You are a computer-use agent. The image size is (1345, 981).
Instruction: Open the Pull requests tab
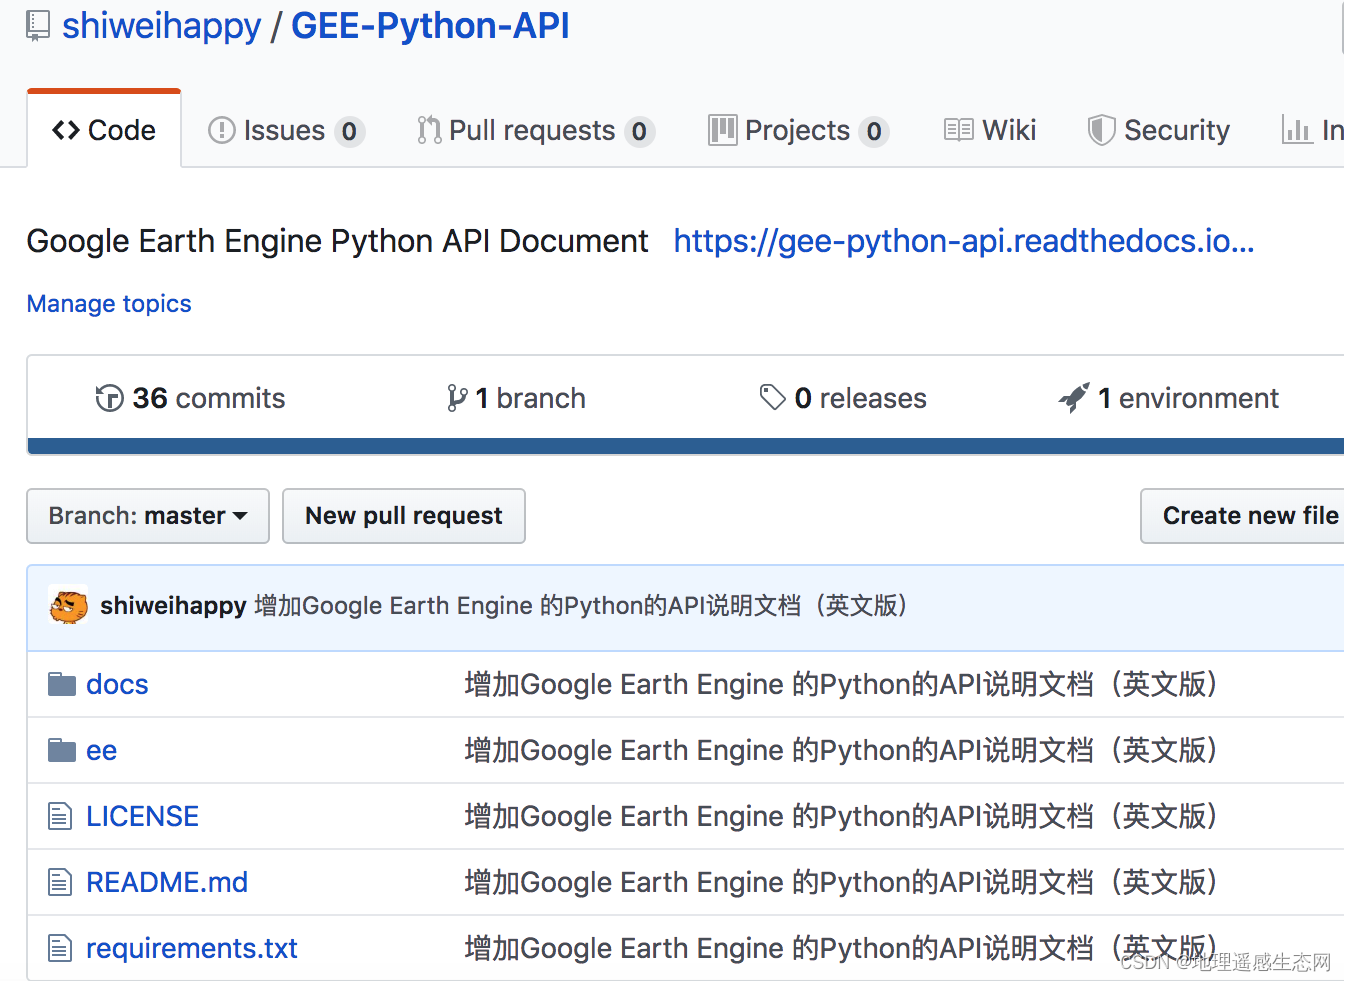(535, 131)
